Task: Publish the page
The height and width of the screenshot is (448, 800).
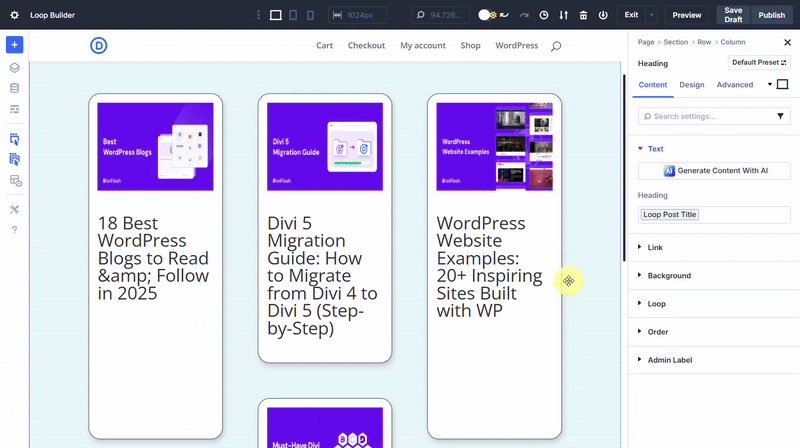Action: coord(771,15)
